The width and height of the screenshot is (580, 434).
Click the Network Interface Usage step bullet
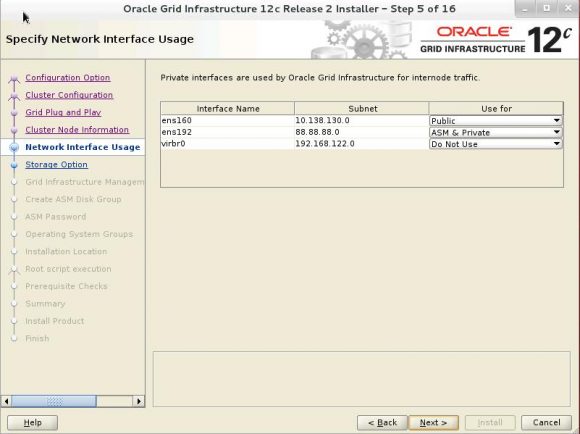14,148
